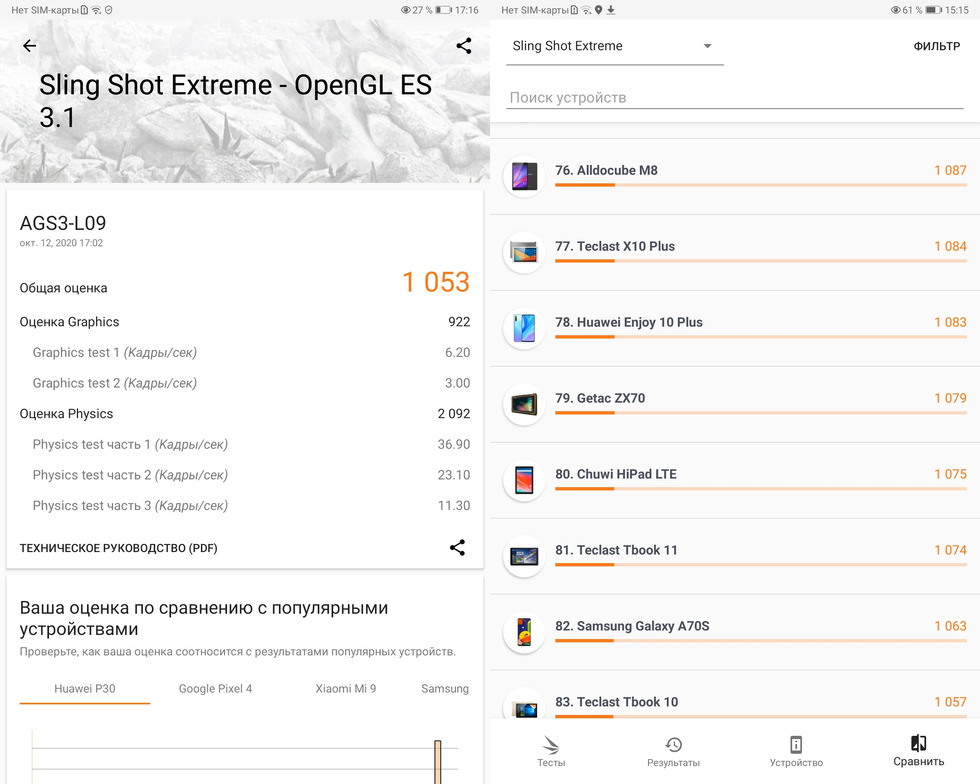The height and width of the screenshot is (784, 980).
Task: Click Physics test часть 3 row label
Action: click(x=130, y=506)
